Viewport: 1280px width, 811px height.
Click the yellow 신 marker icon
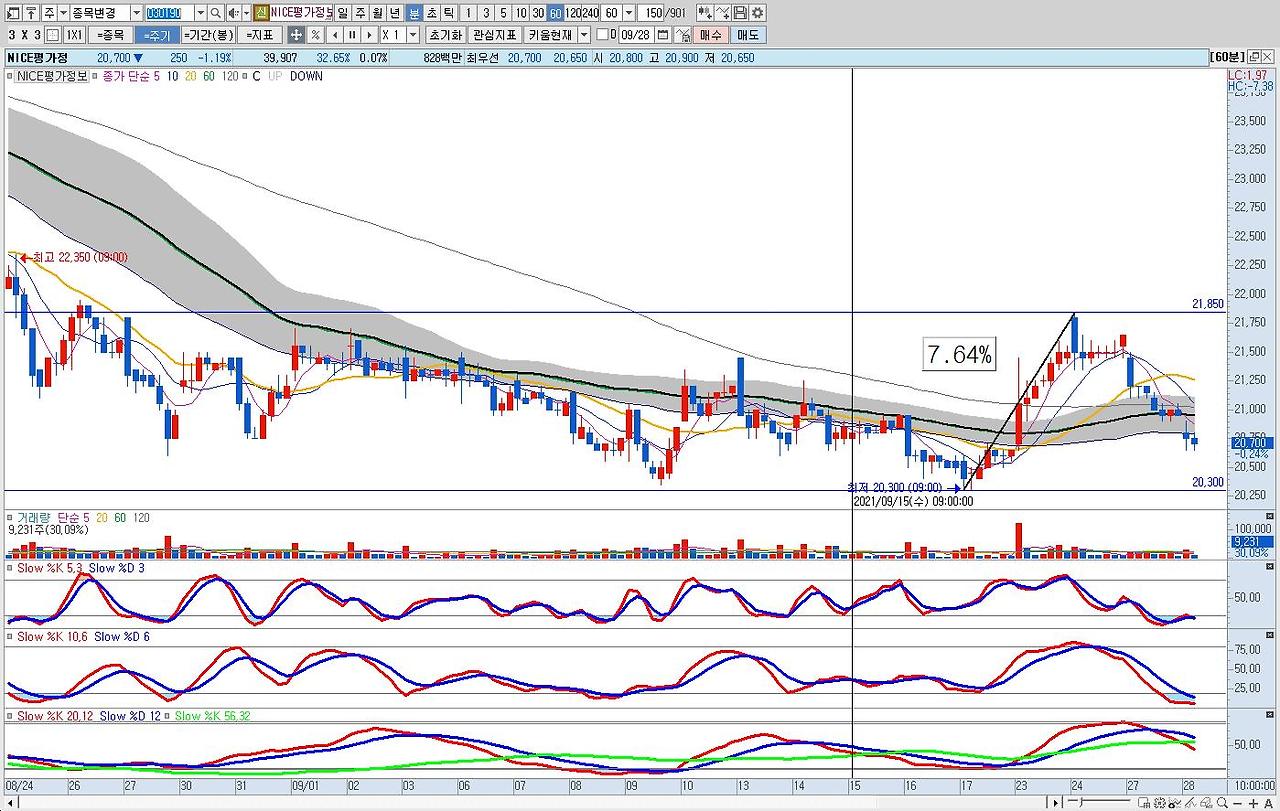click(x=261, y=13)
